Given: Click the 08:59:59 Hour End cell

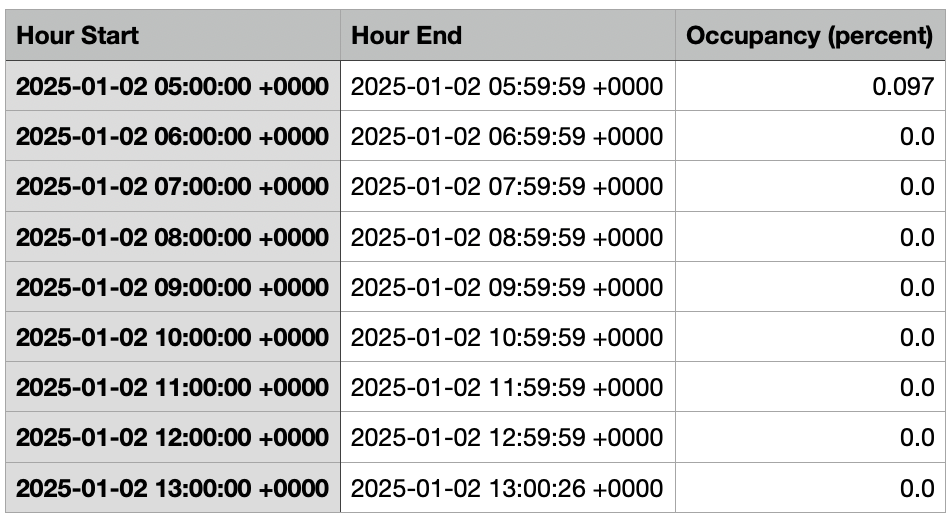Looking at the screenshot, I should pos(506,237).
